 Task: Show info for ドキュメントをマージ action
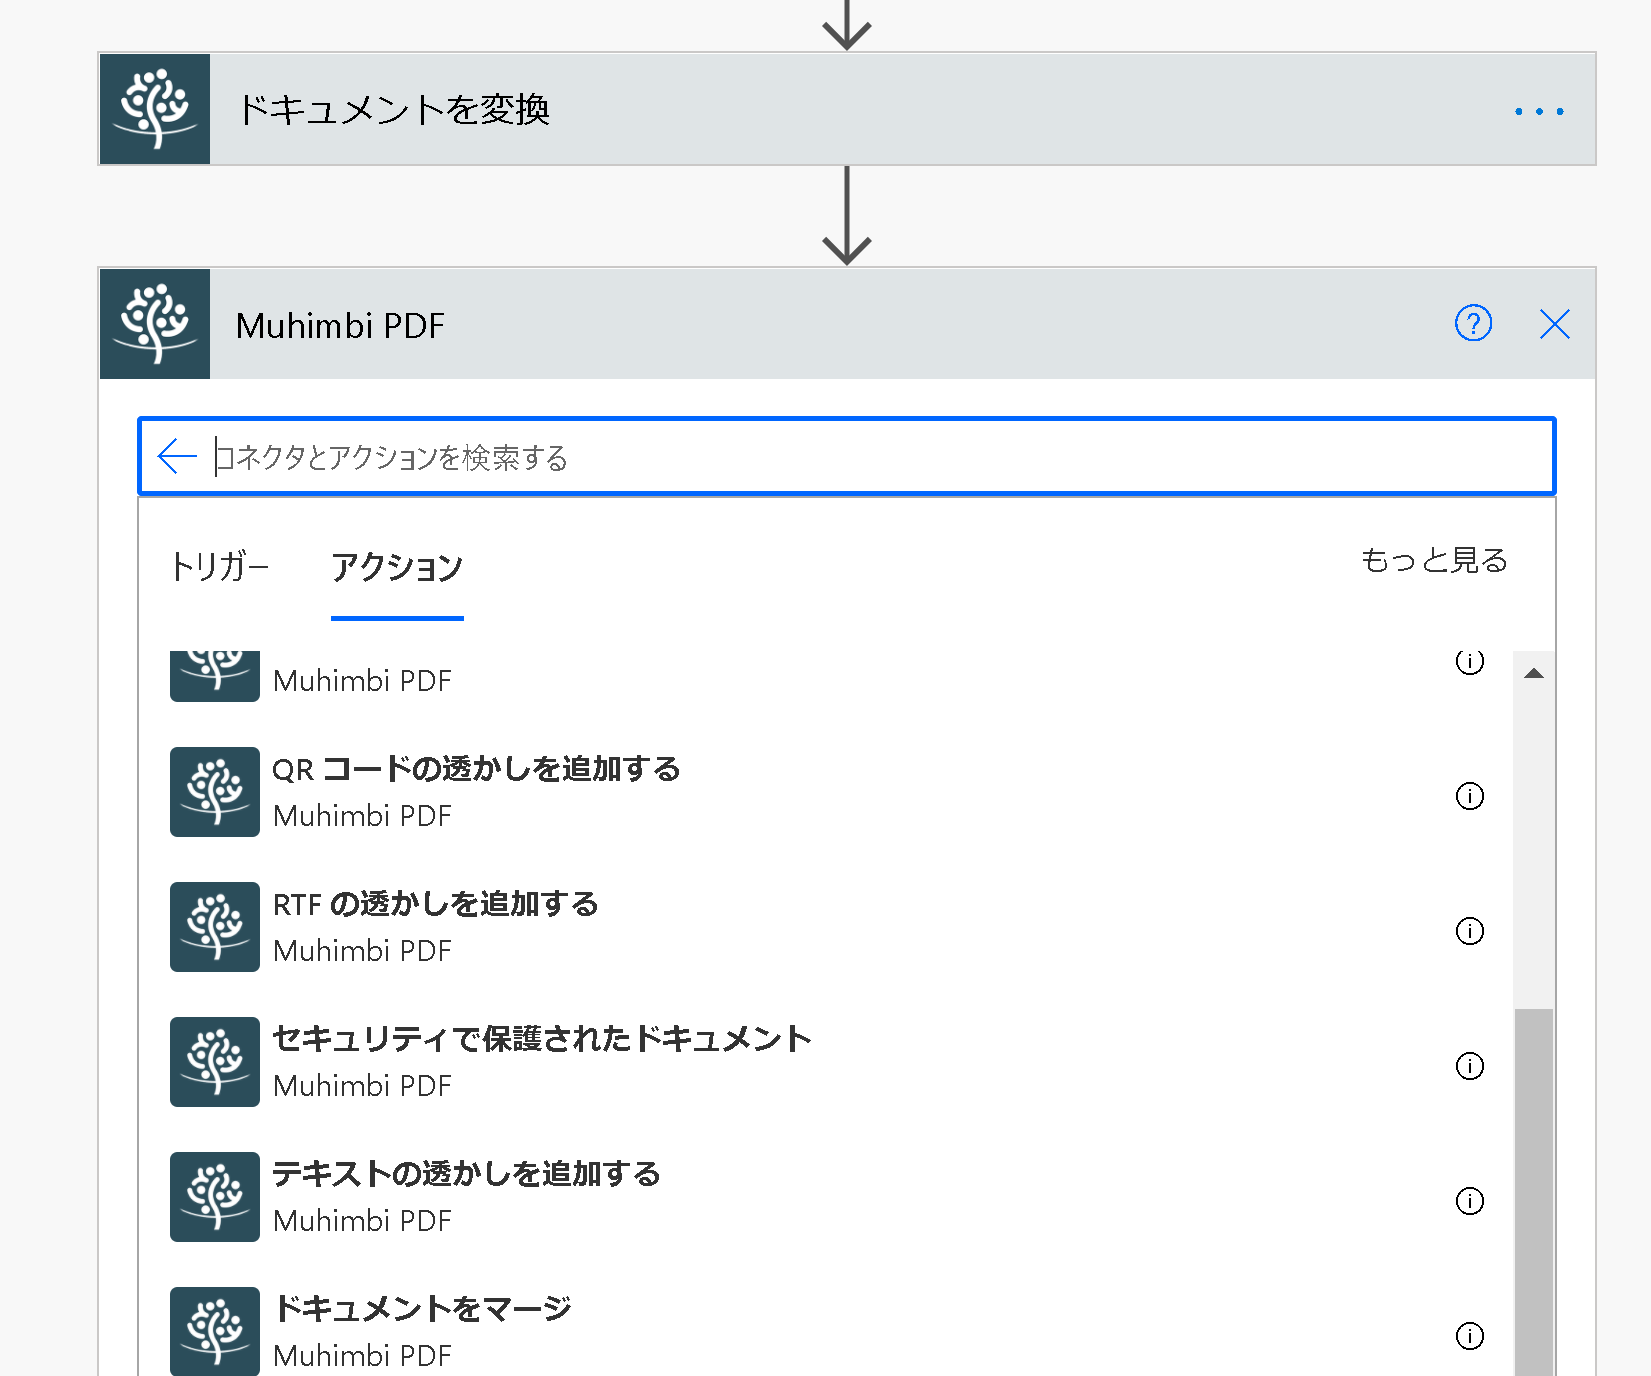(1470, 1336)
